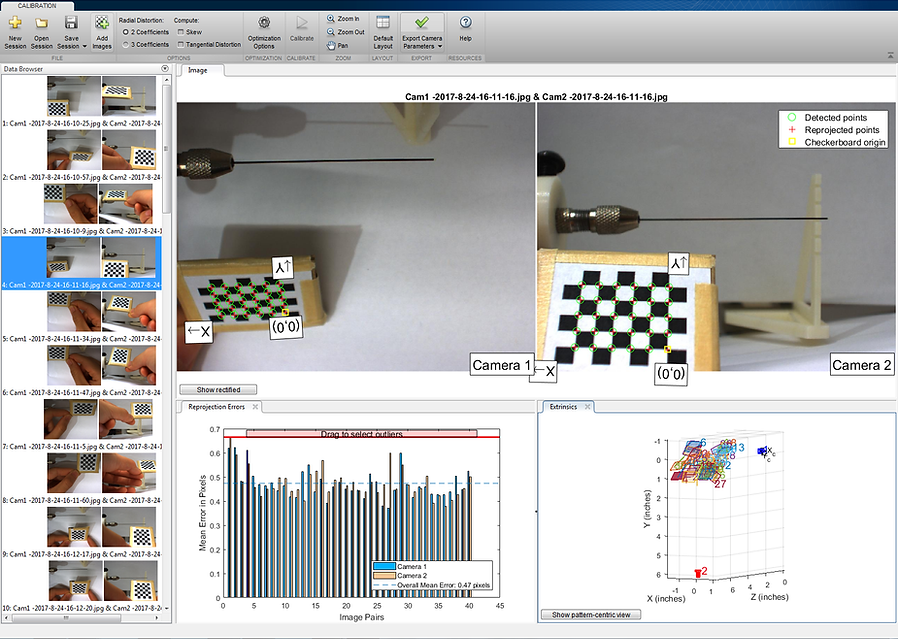Screen dimensions: 898x639
Task: Select 2 Coefficients radial distortion
Action: [145, 32]
